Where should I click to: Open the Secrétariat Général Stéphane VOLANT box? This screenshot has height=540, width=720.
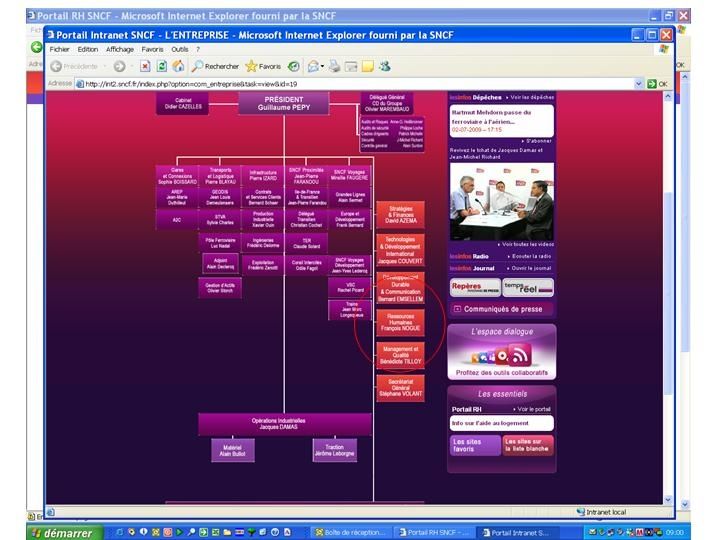click(400, 388)
